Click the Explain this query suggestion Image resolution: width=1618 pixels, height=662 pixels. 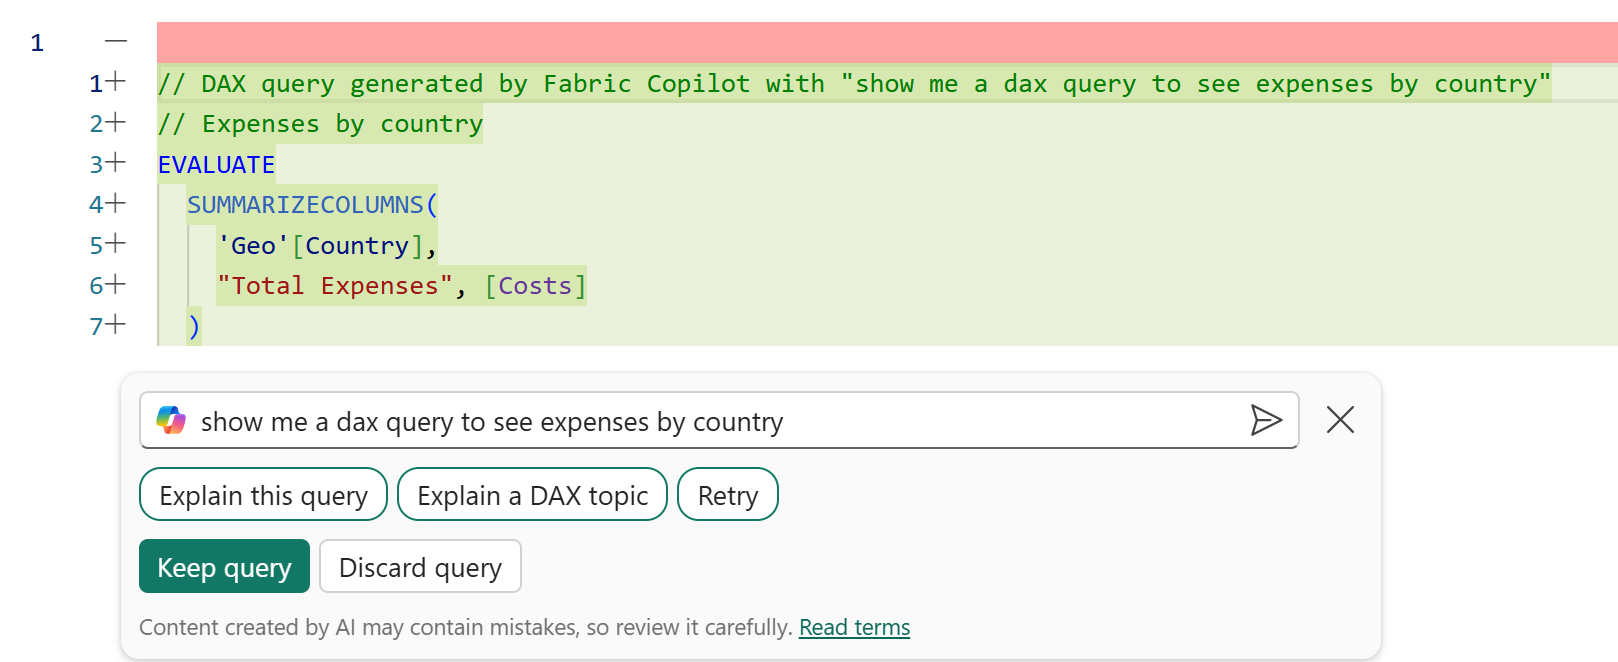point(263,495)
